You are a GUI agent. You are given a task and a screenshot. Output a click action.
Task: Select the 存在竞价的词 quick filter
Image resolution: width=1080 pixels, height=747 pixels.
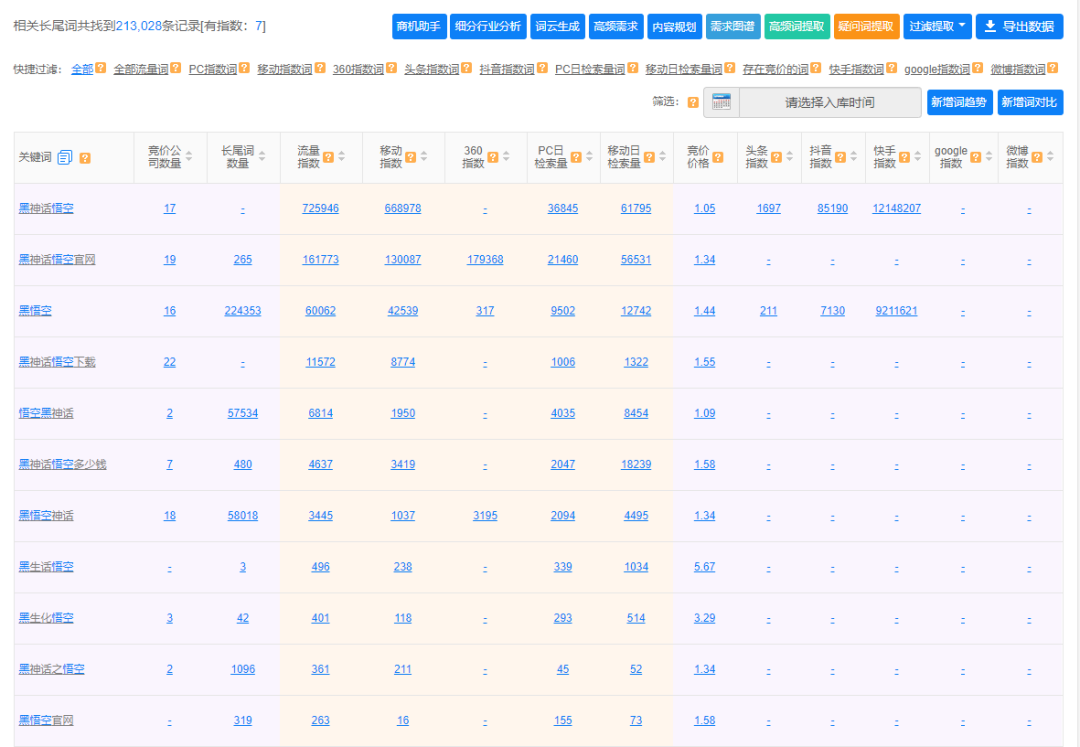pos(776,69)
